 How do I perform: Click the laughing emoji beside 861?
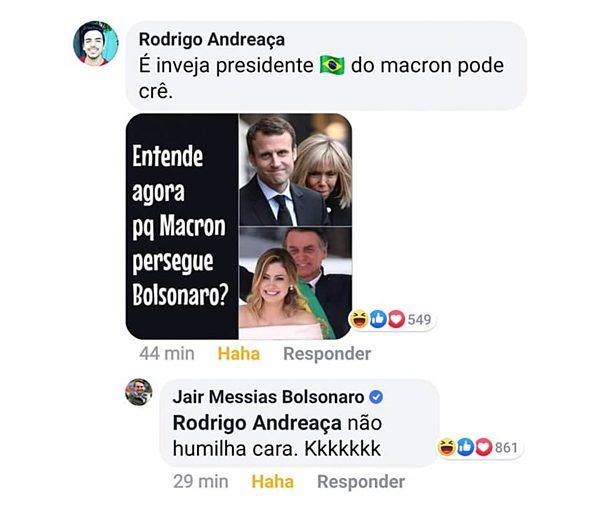(446, 447)
